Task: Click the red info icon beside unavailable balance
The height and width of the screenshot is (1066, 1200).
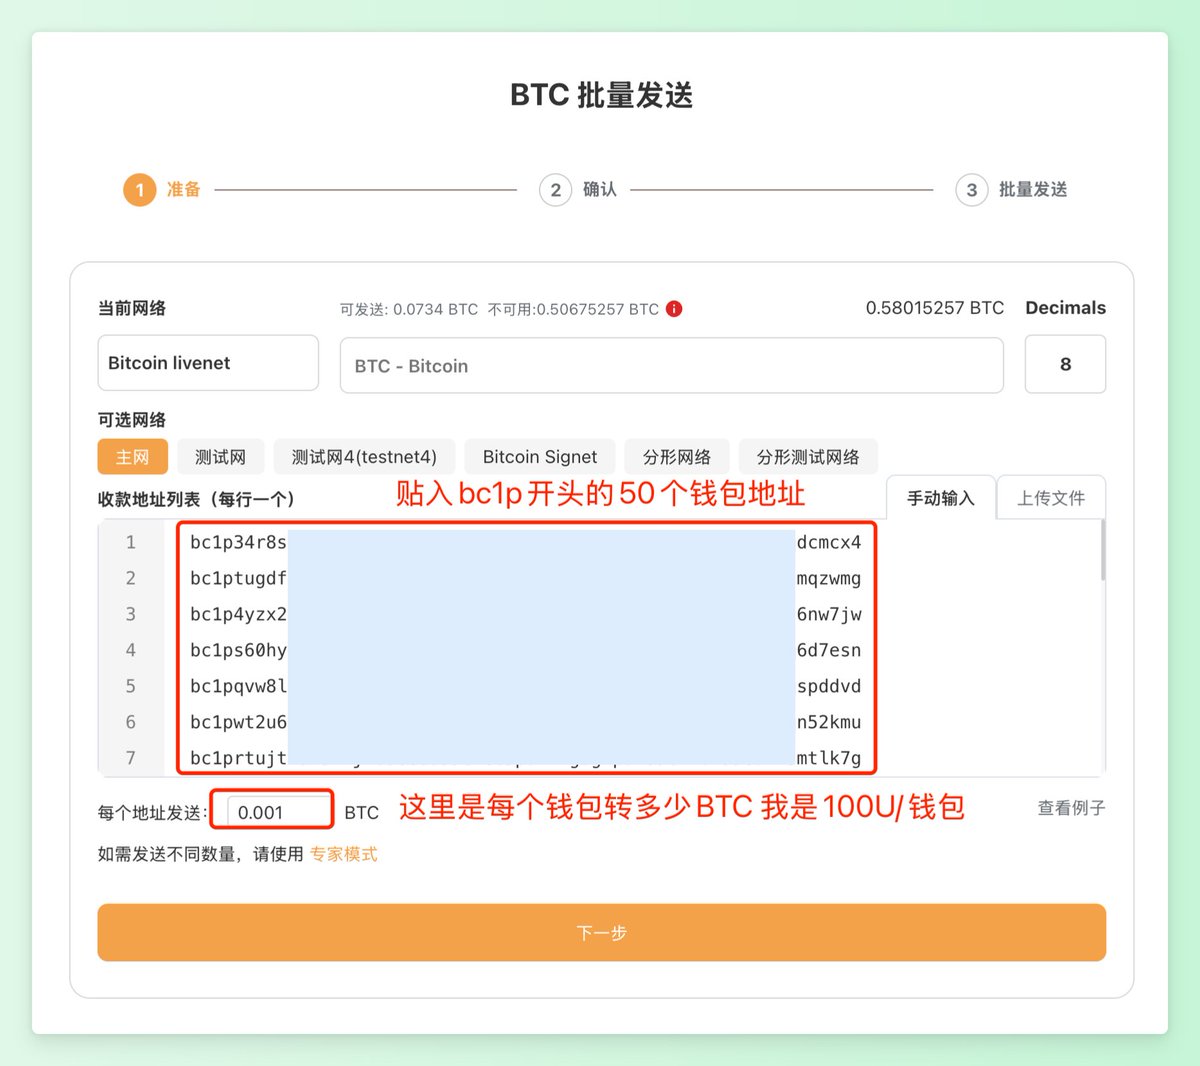Action: point(674,309)
